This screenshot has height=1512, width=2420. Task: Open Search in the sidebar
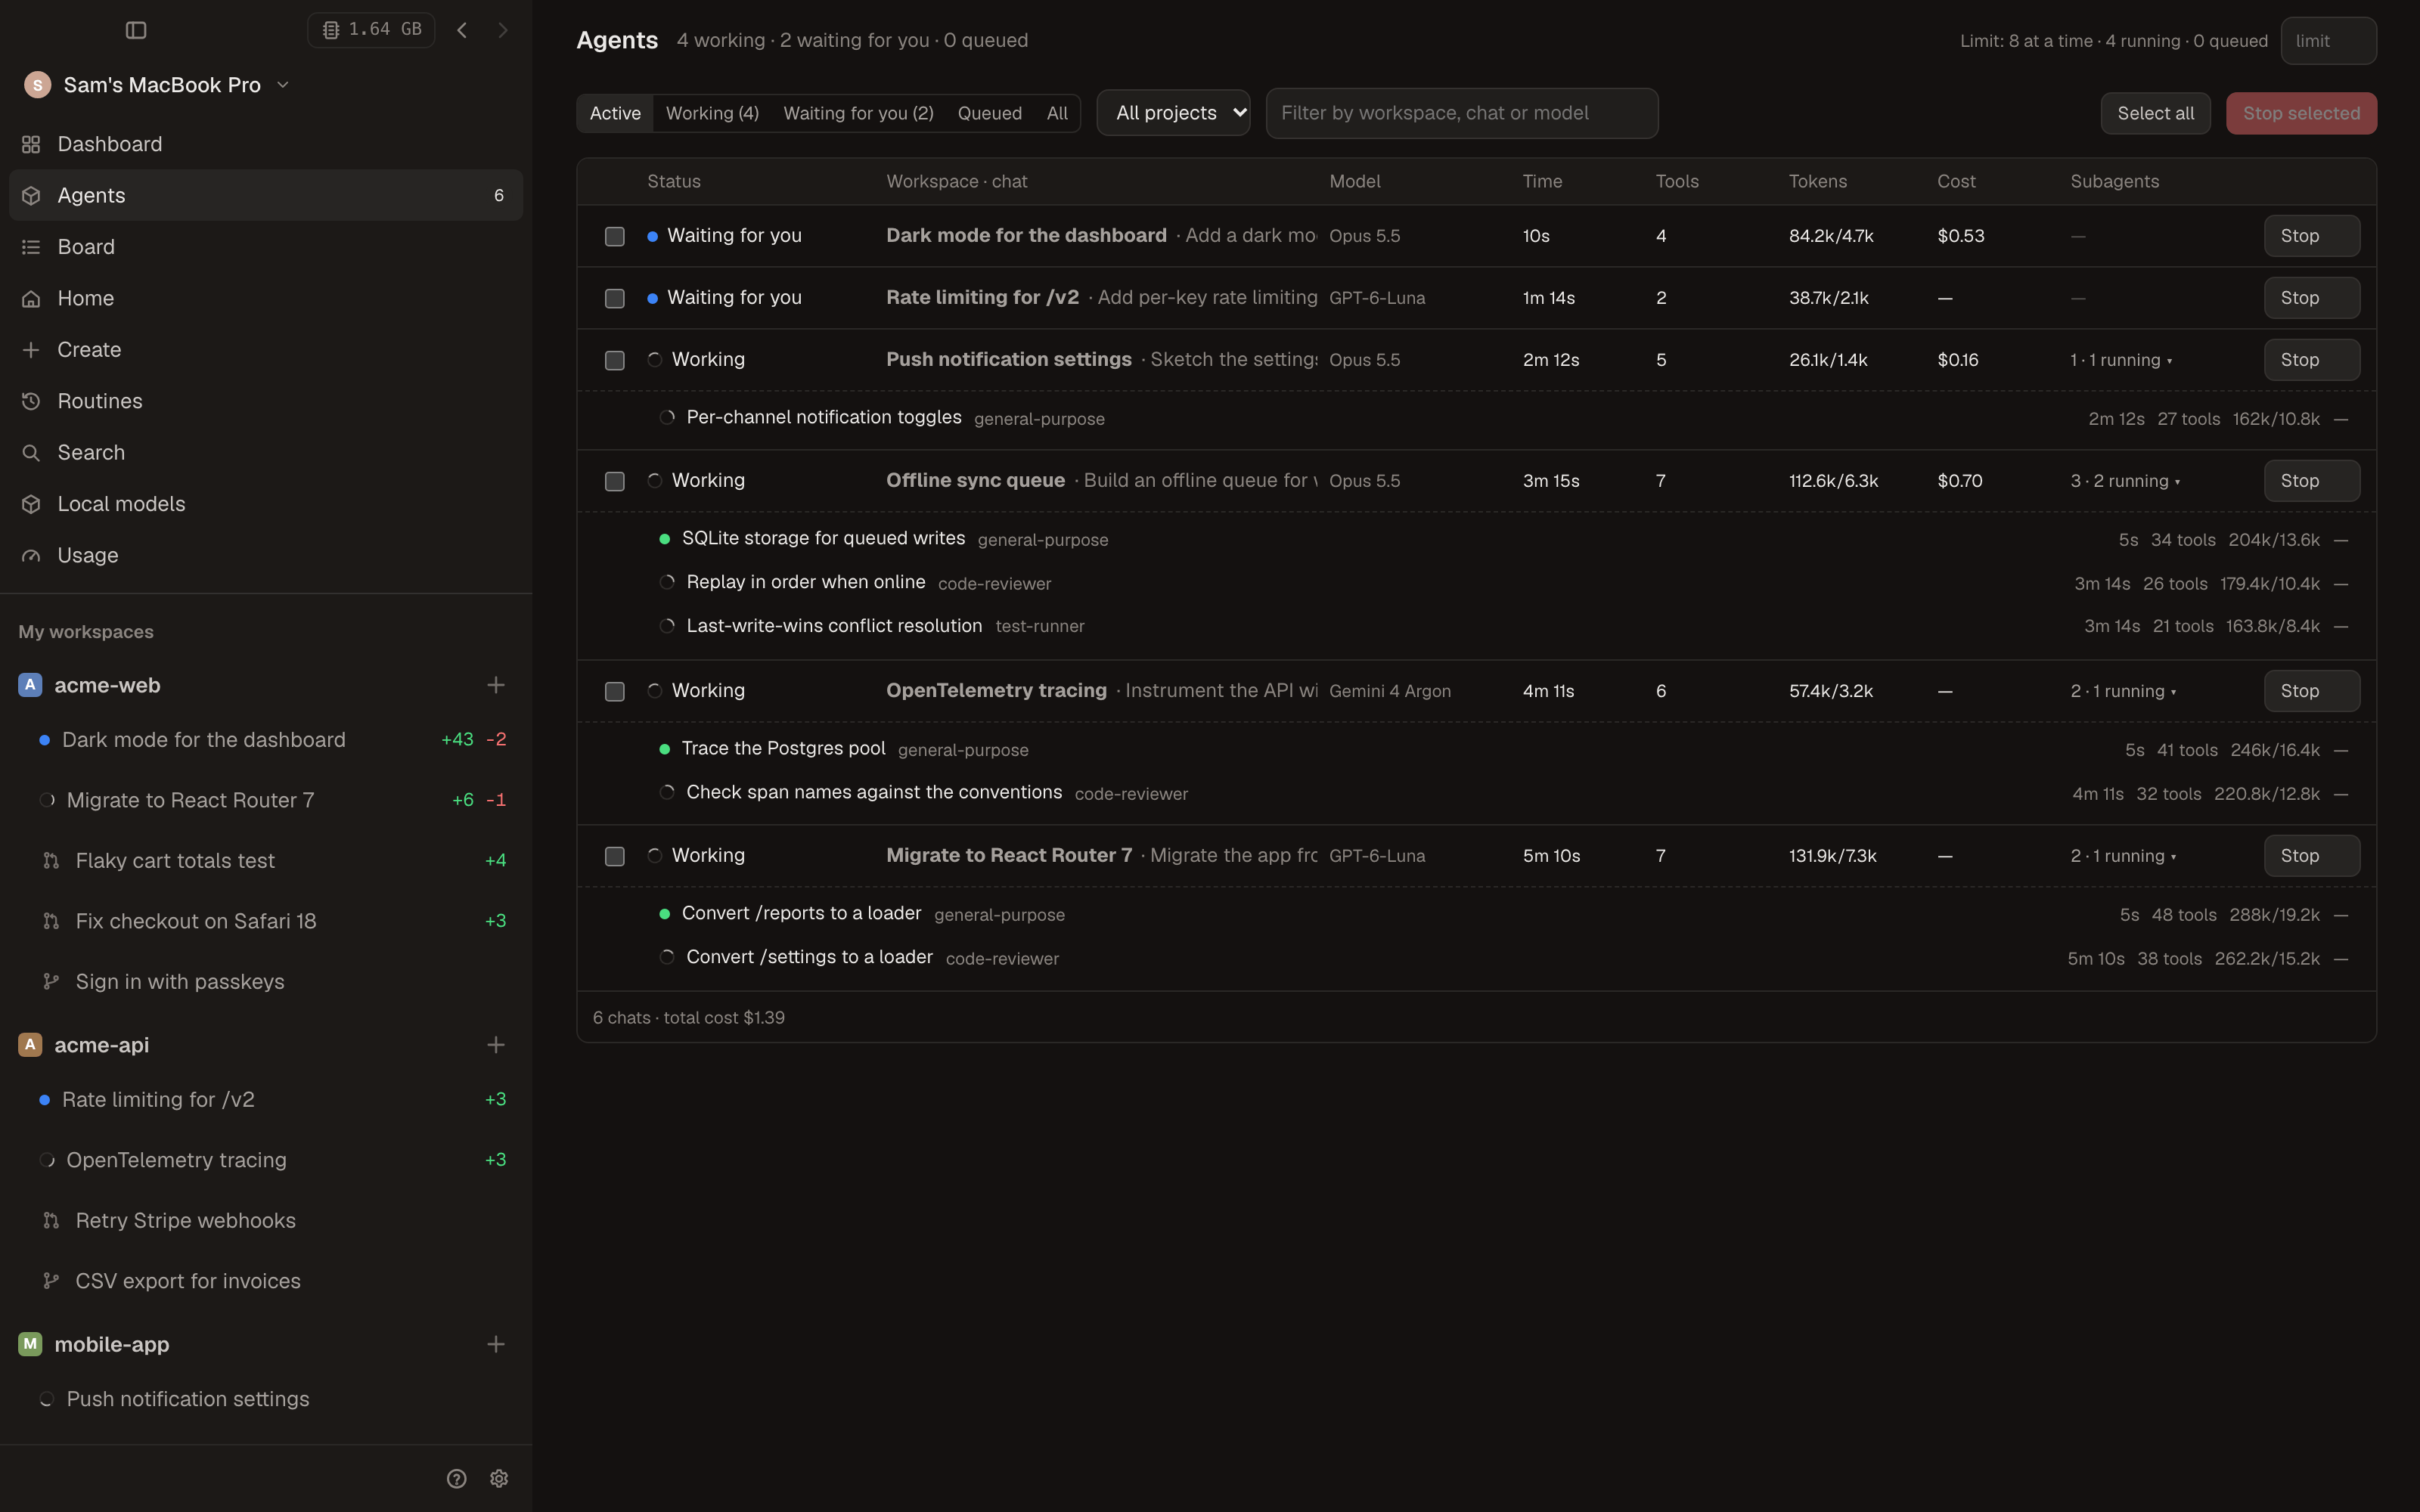coord(266,453)
